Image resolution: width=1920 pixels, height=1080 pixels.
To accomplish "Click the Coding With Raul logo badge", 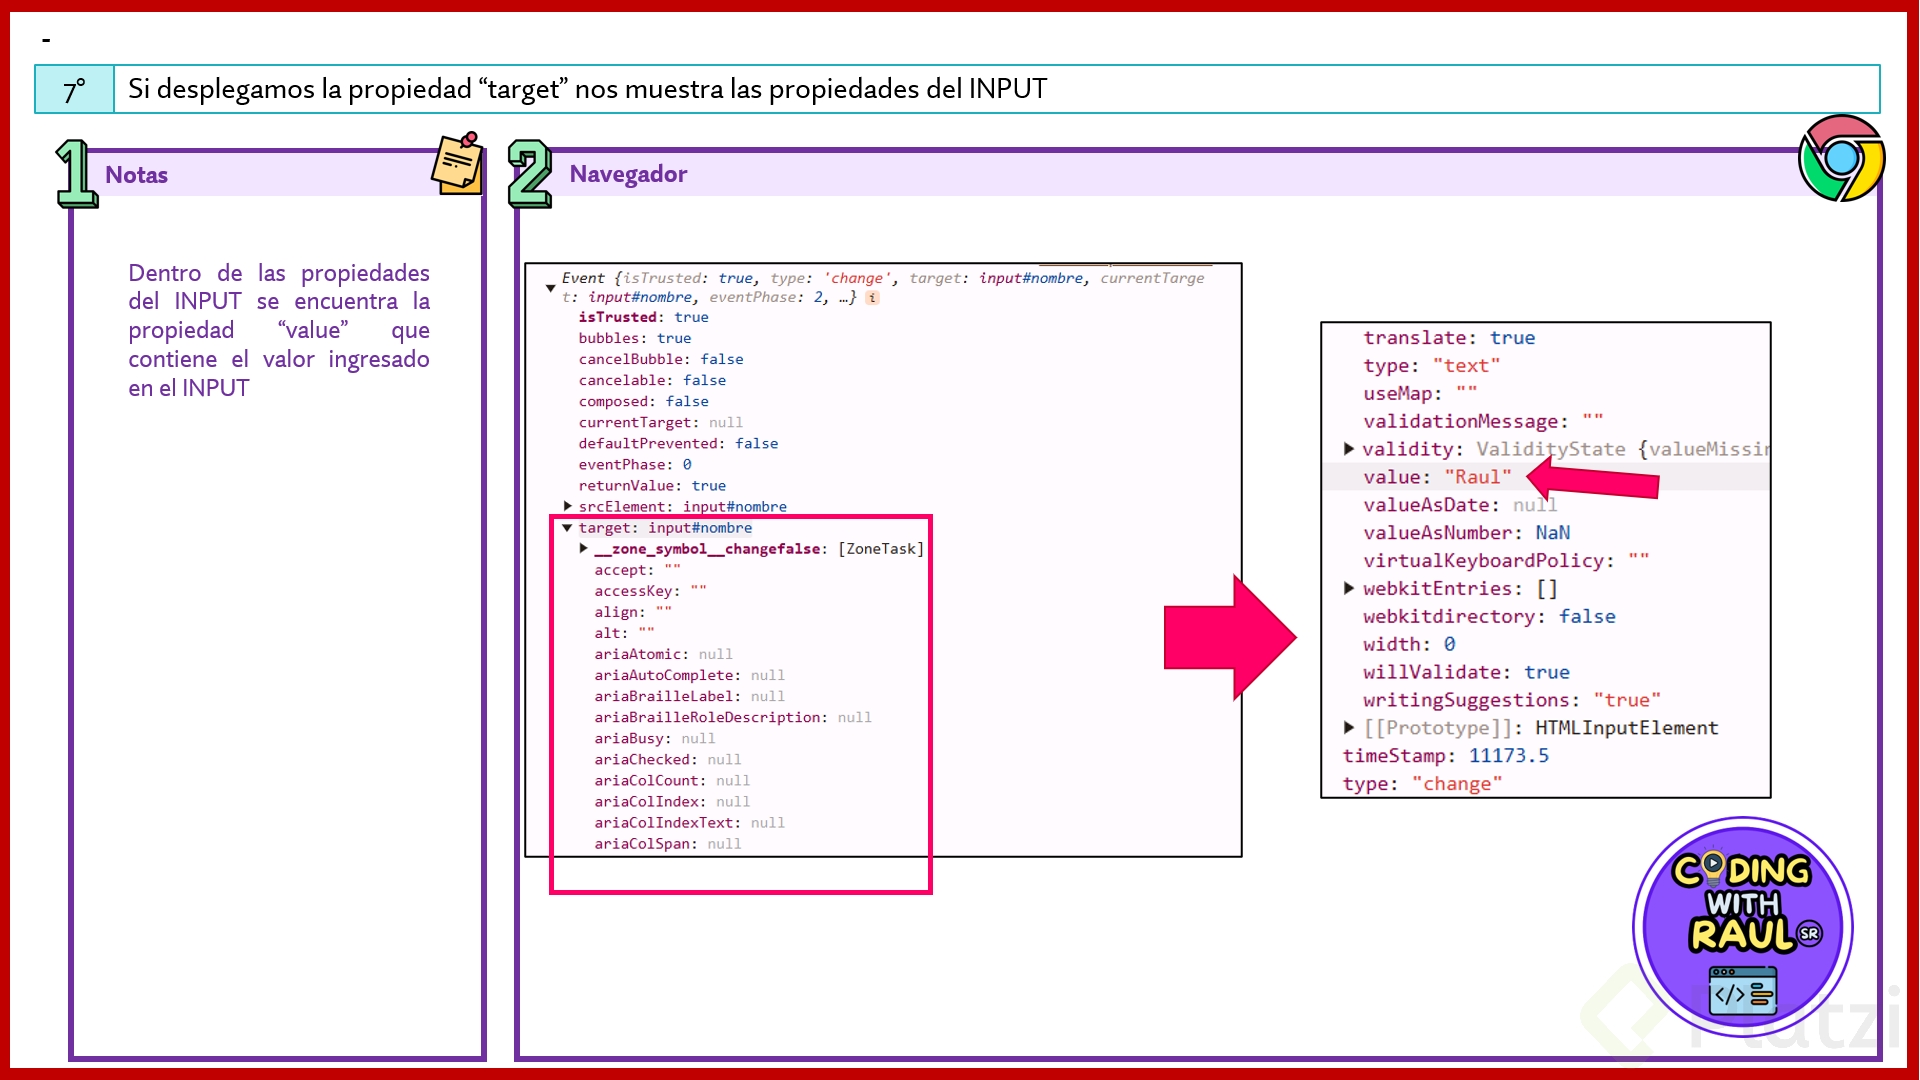I will point(1742,927).
